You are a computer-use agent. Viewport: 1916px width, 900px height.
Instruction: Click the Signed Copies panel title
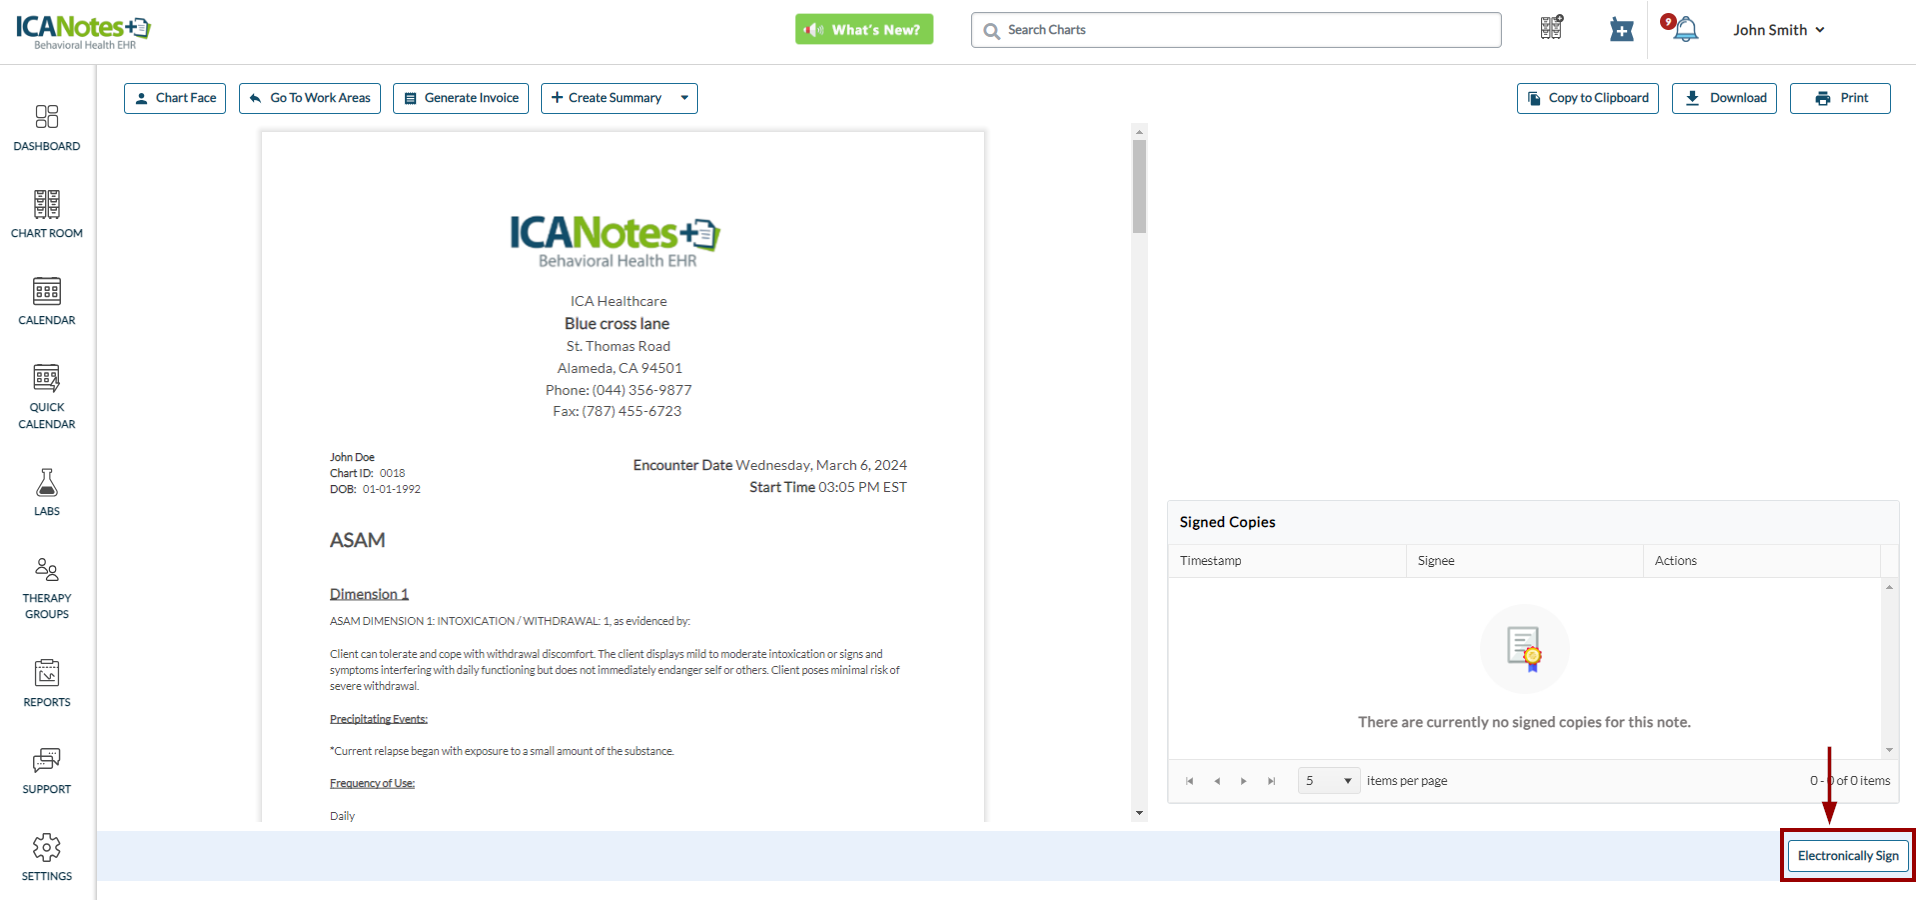pos(1227,522)
